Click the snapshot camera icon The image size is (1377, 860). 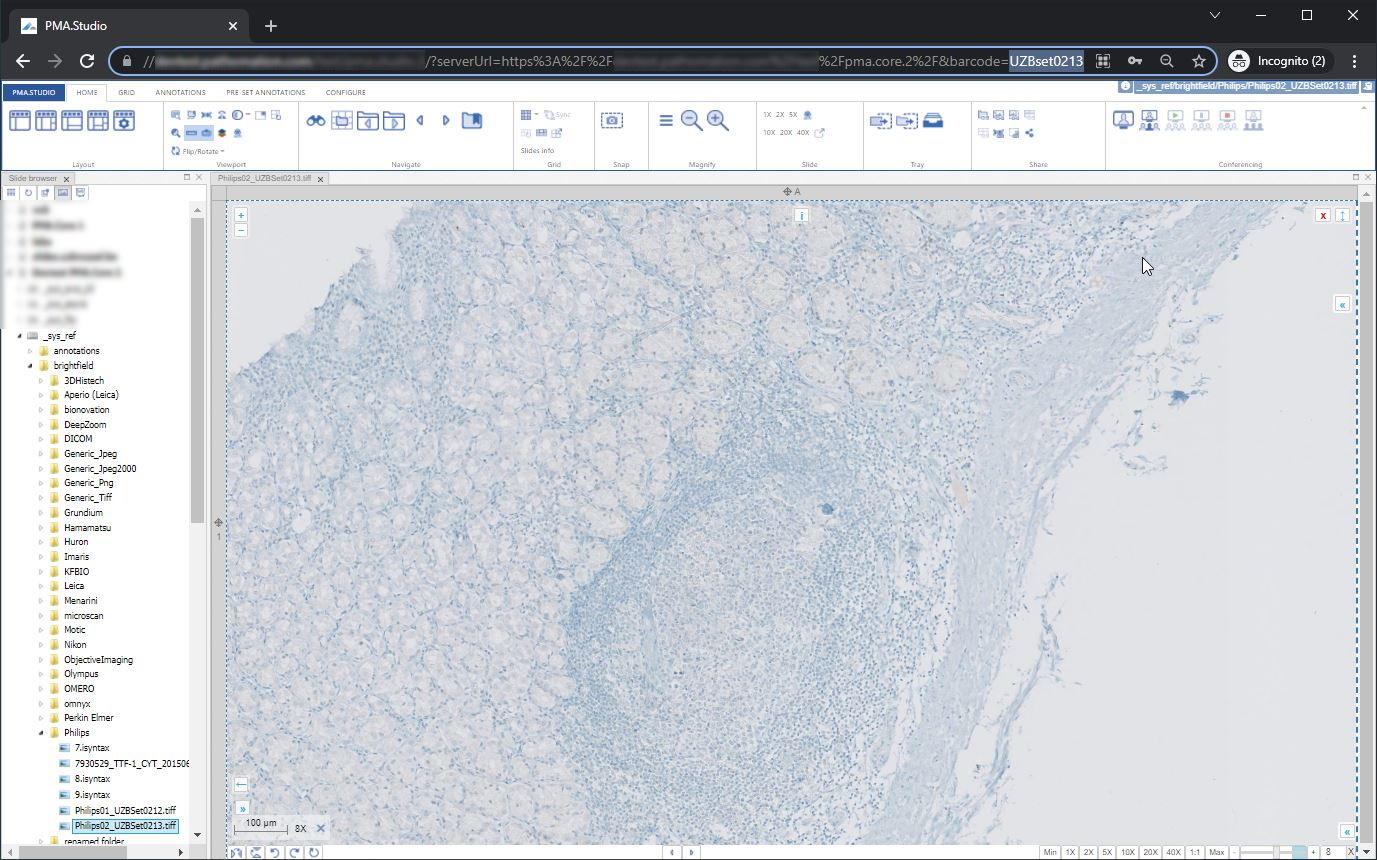point(612,121)
